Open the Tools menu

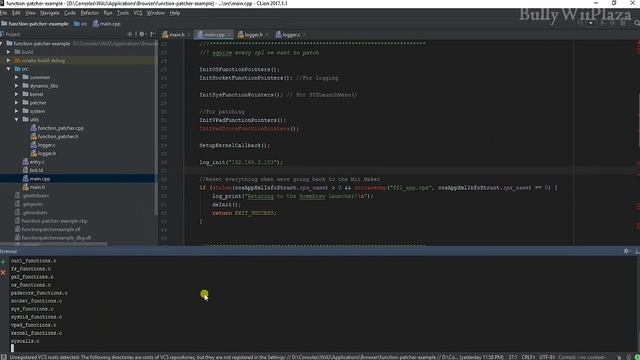(122, 13)
